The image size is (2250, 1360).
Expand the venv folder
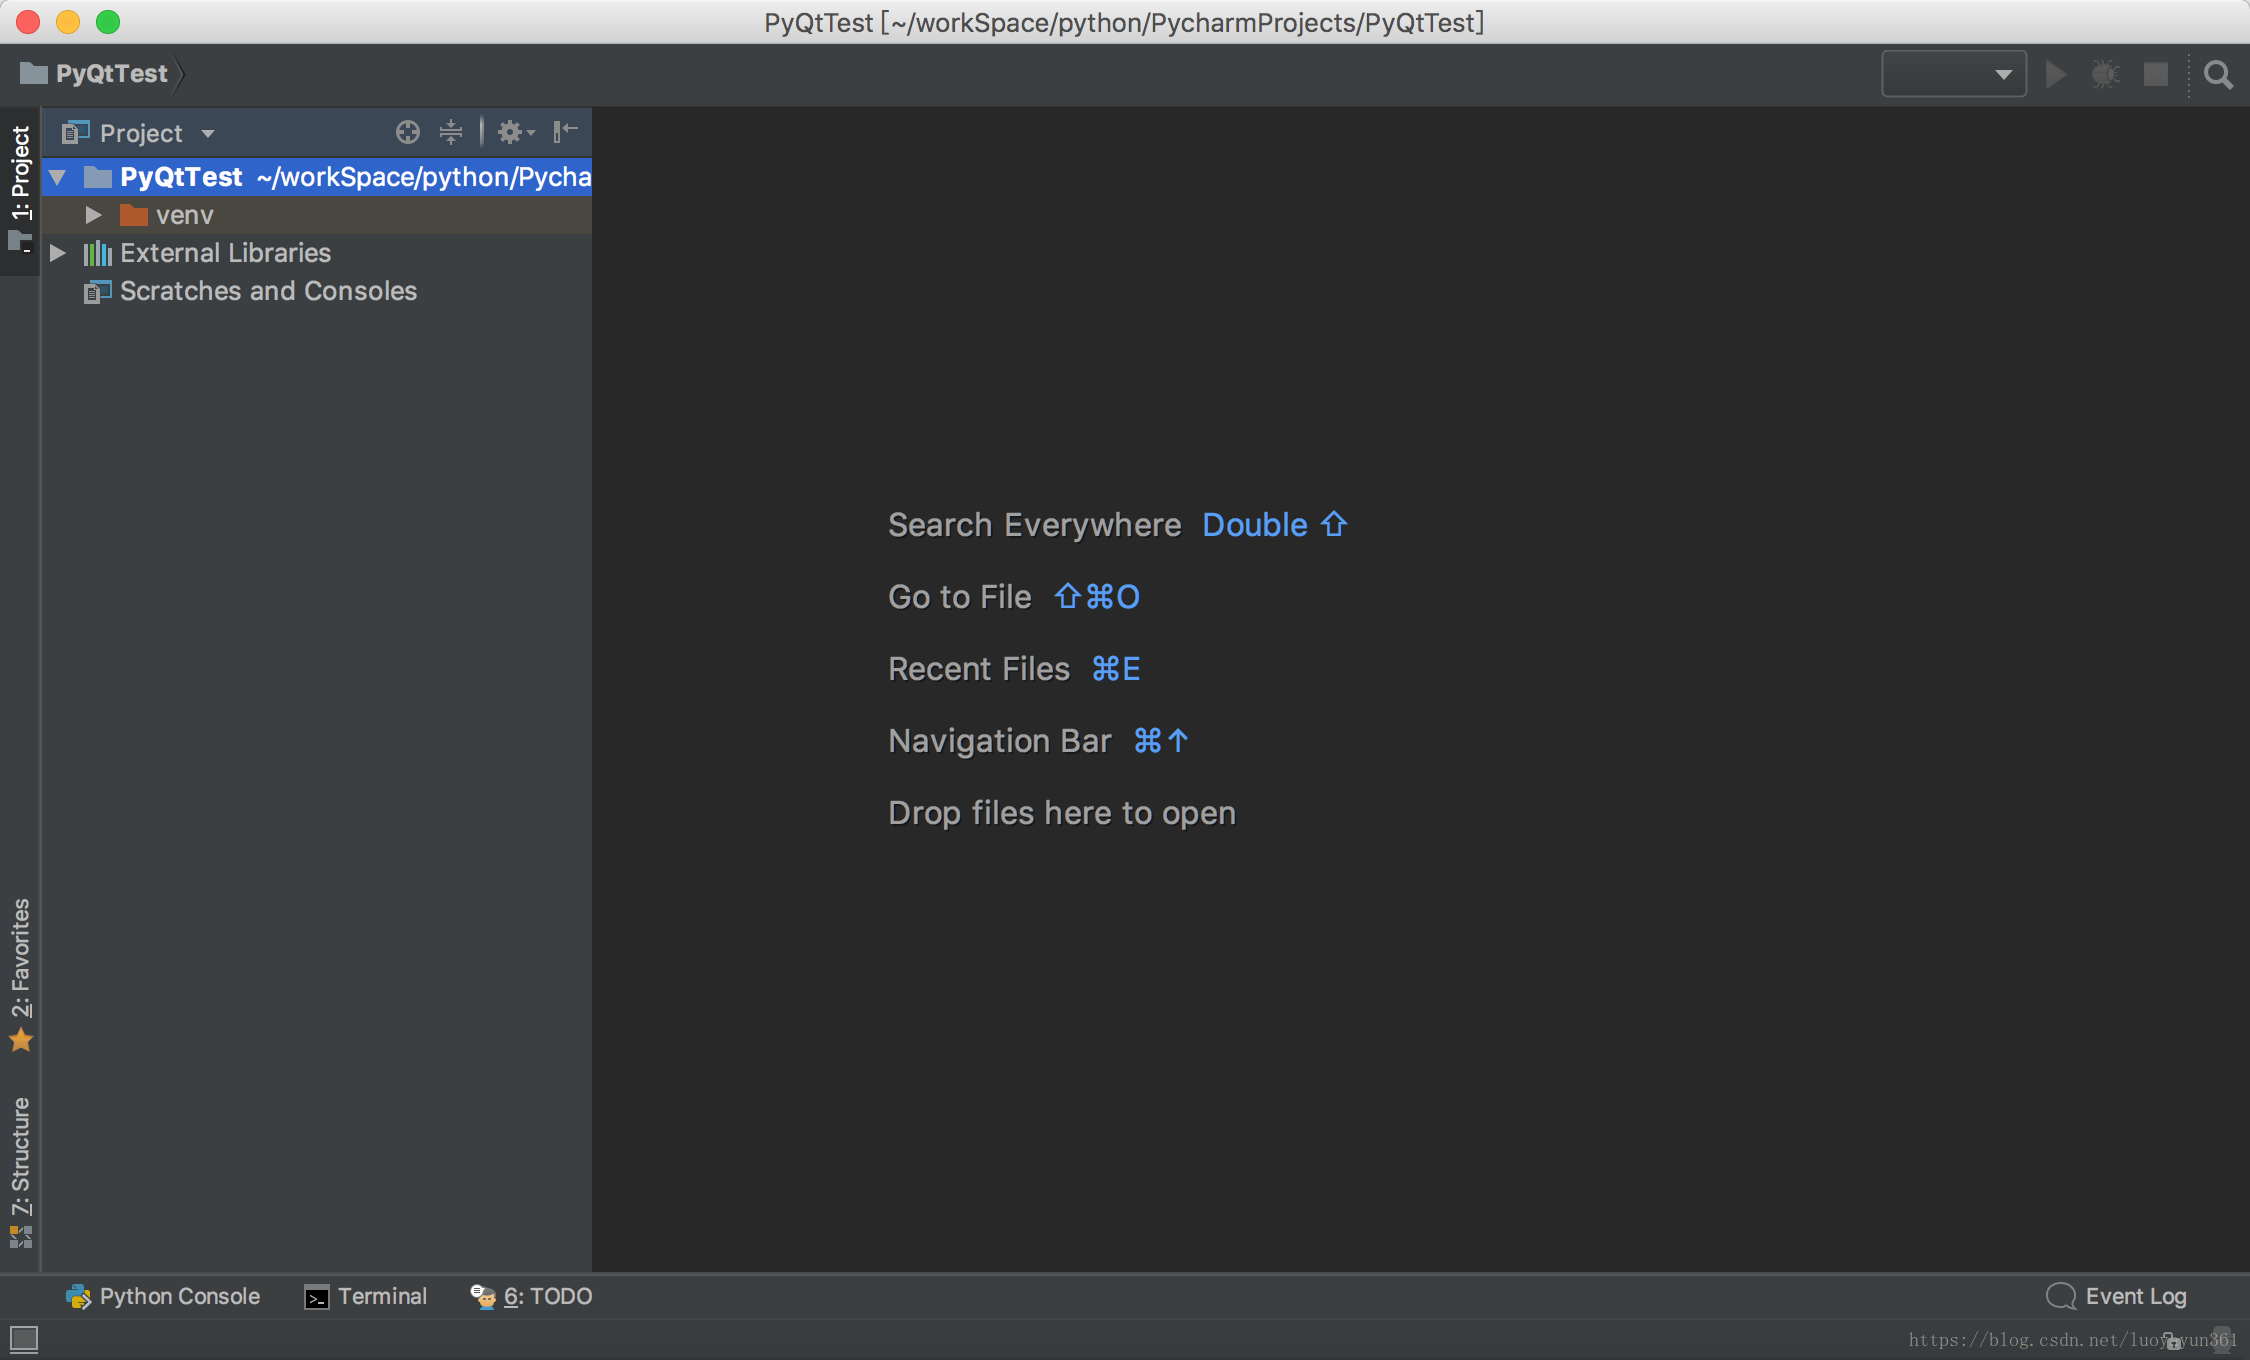point(94,215)
